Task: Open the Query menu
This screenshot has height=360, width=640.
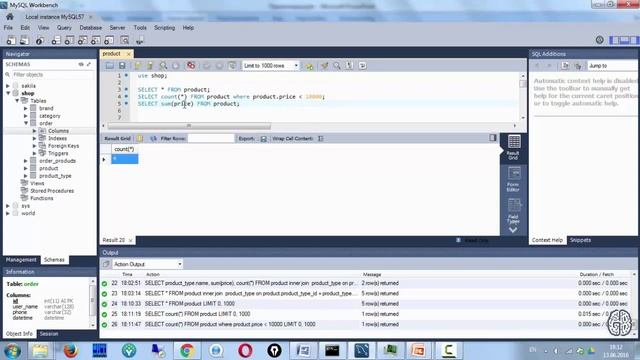Action: tap(64, 28)
